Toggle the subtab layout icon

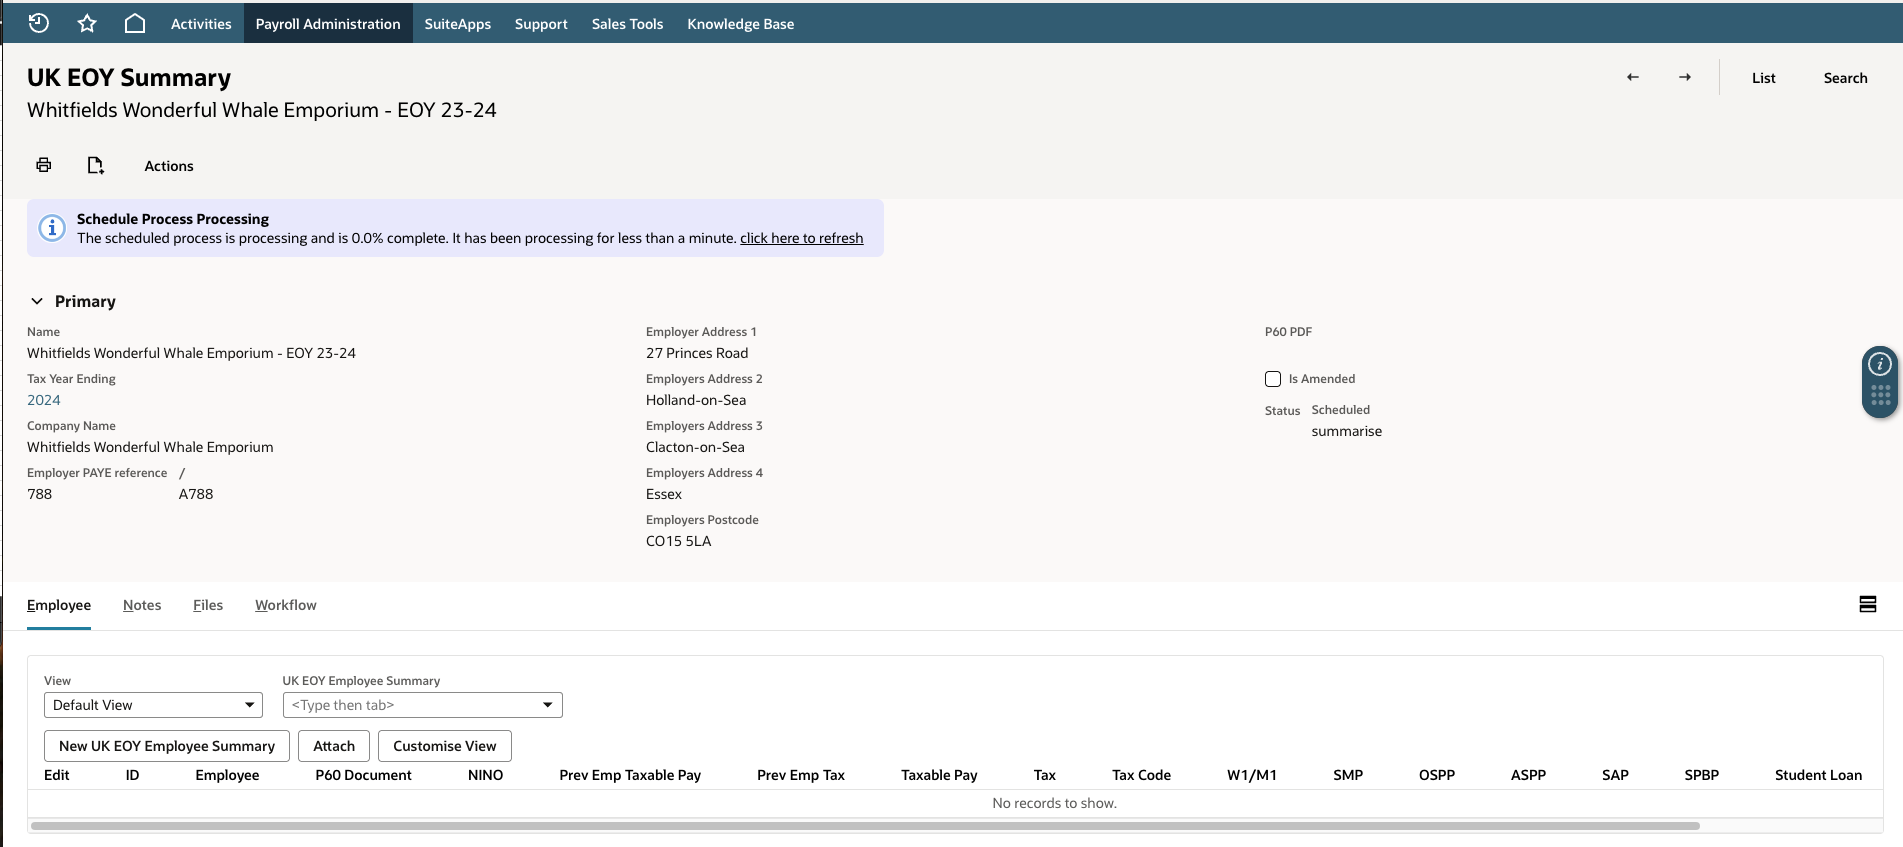[1868, 604]
